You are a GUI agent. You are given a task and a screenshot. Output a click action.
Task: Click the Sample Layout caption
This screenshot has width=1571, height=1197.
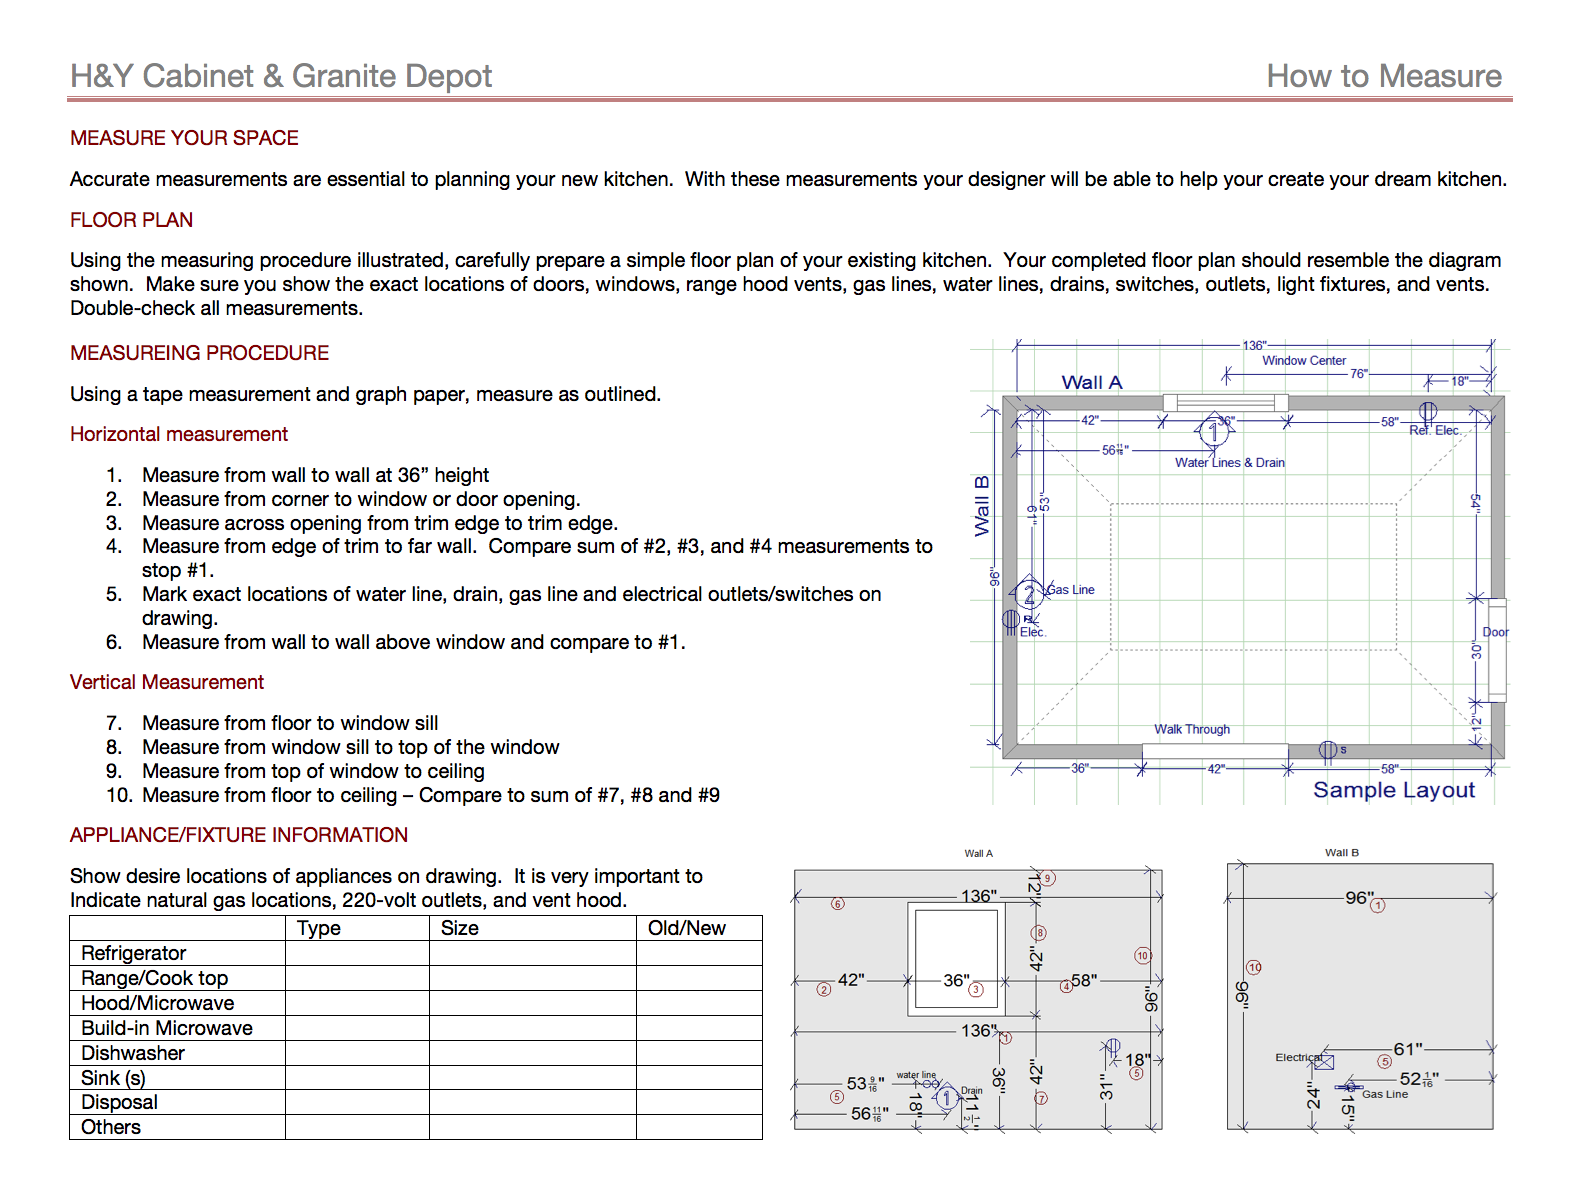1393,790
